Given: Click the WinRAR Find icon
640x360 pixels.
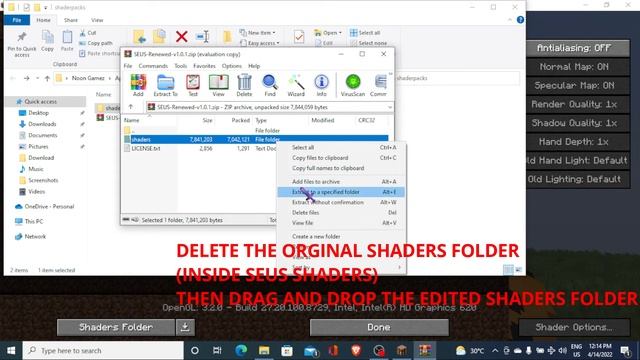Looking at the screenshot, I should (x=270, y=85).
